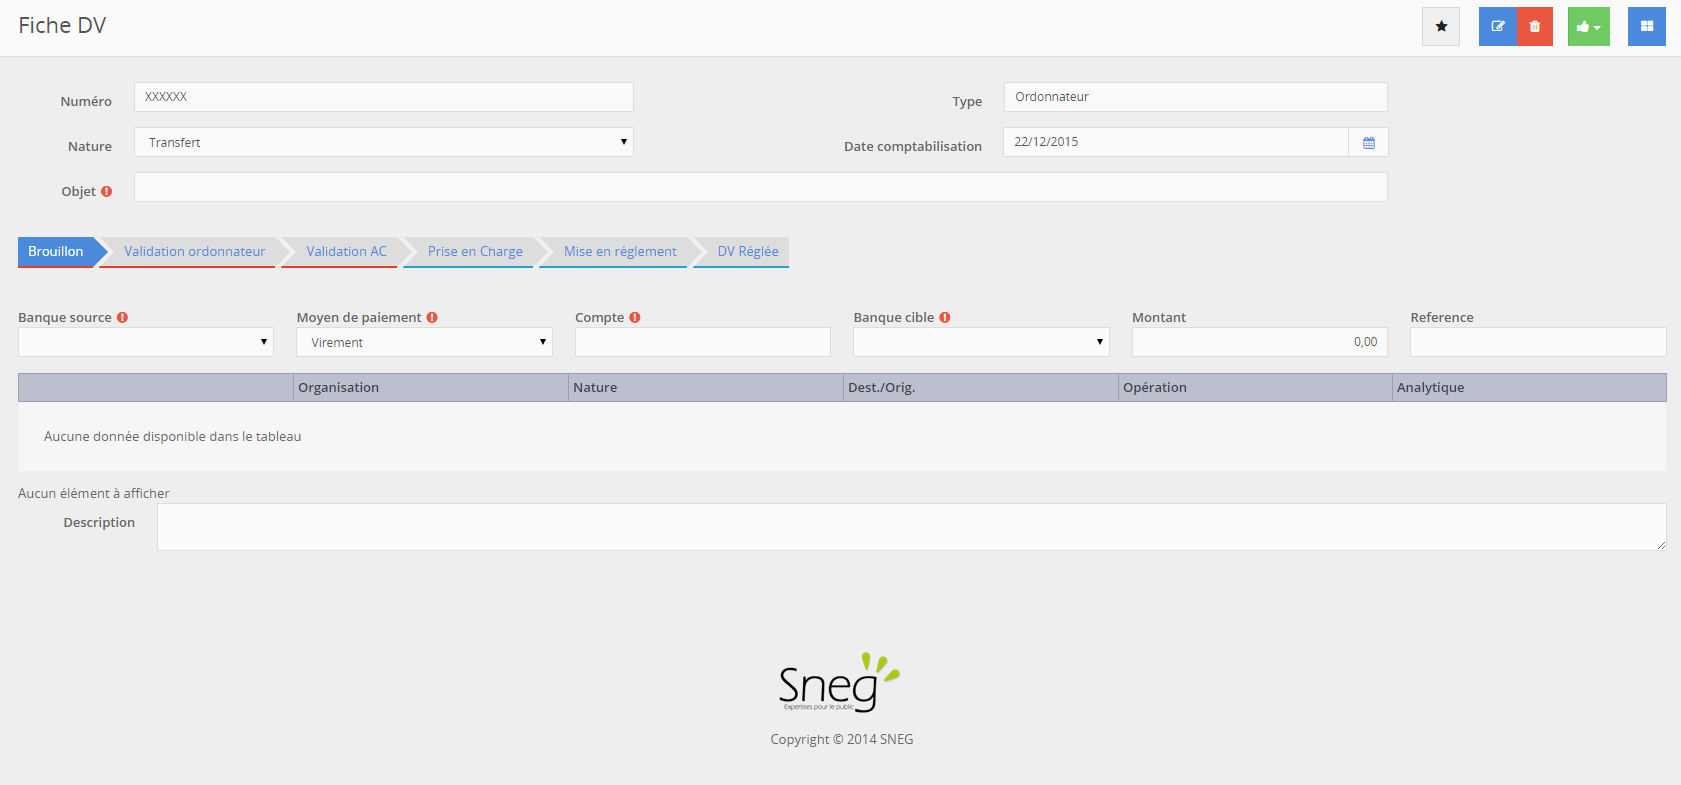Click the red trash delete icon

coord(1535,27)
